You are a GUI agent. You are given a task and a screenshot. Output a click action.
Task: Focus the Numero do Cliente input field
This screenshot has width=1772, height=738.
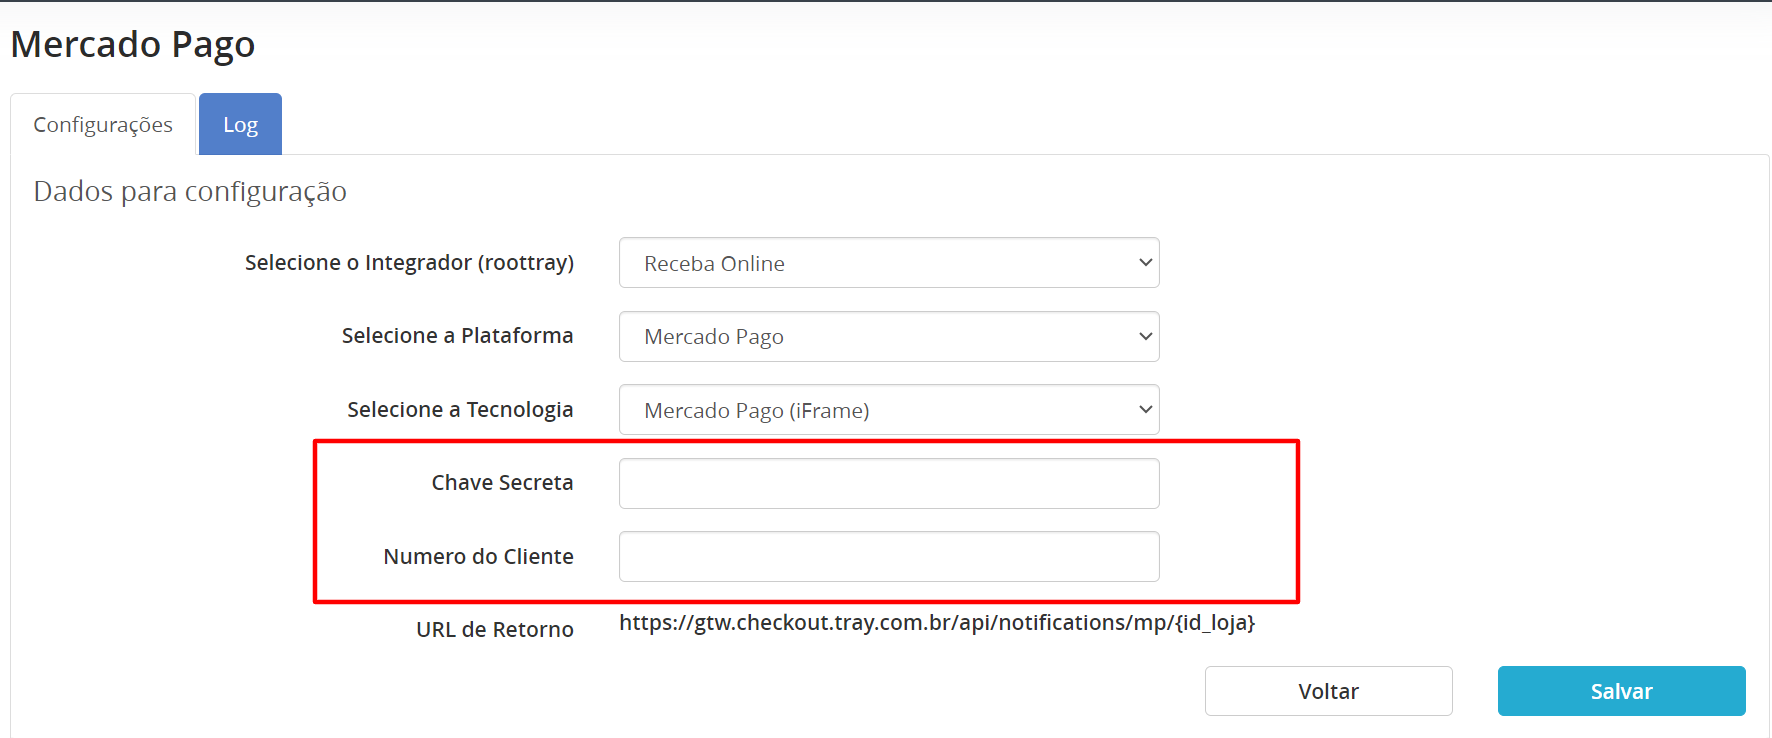[889, 556]
